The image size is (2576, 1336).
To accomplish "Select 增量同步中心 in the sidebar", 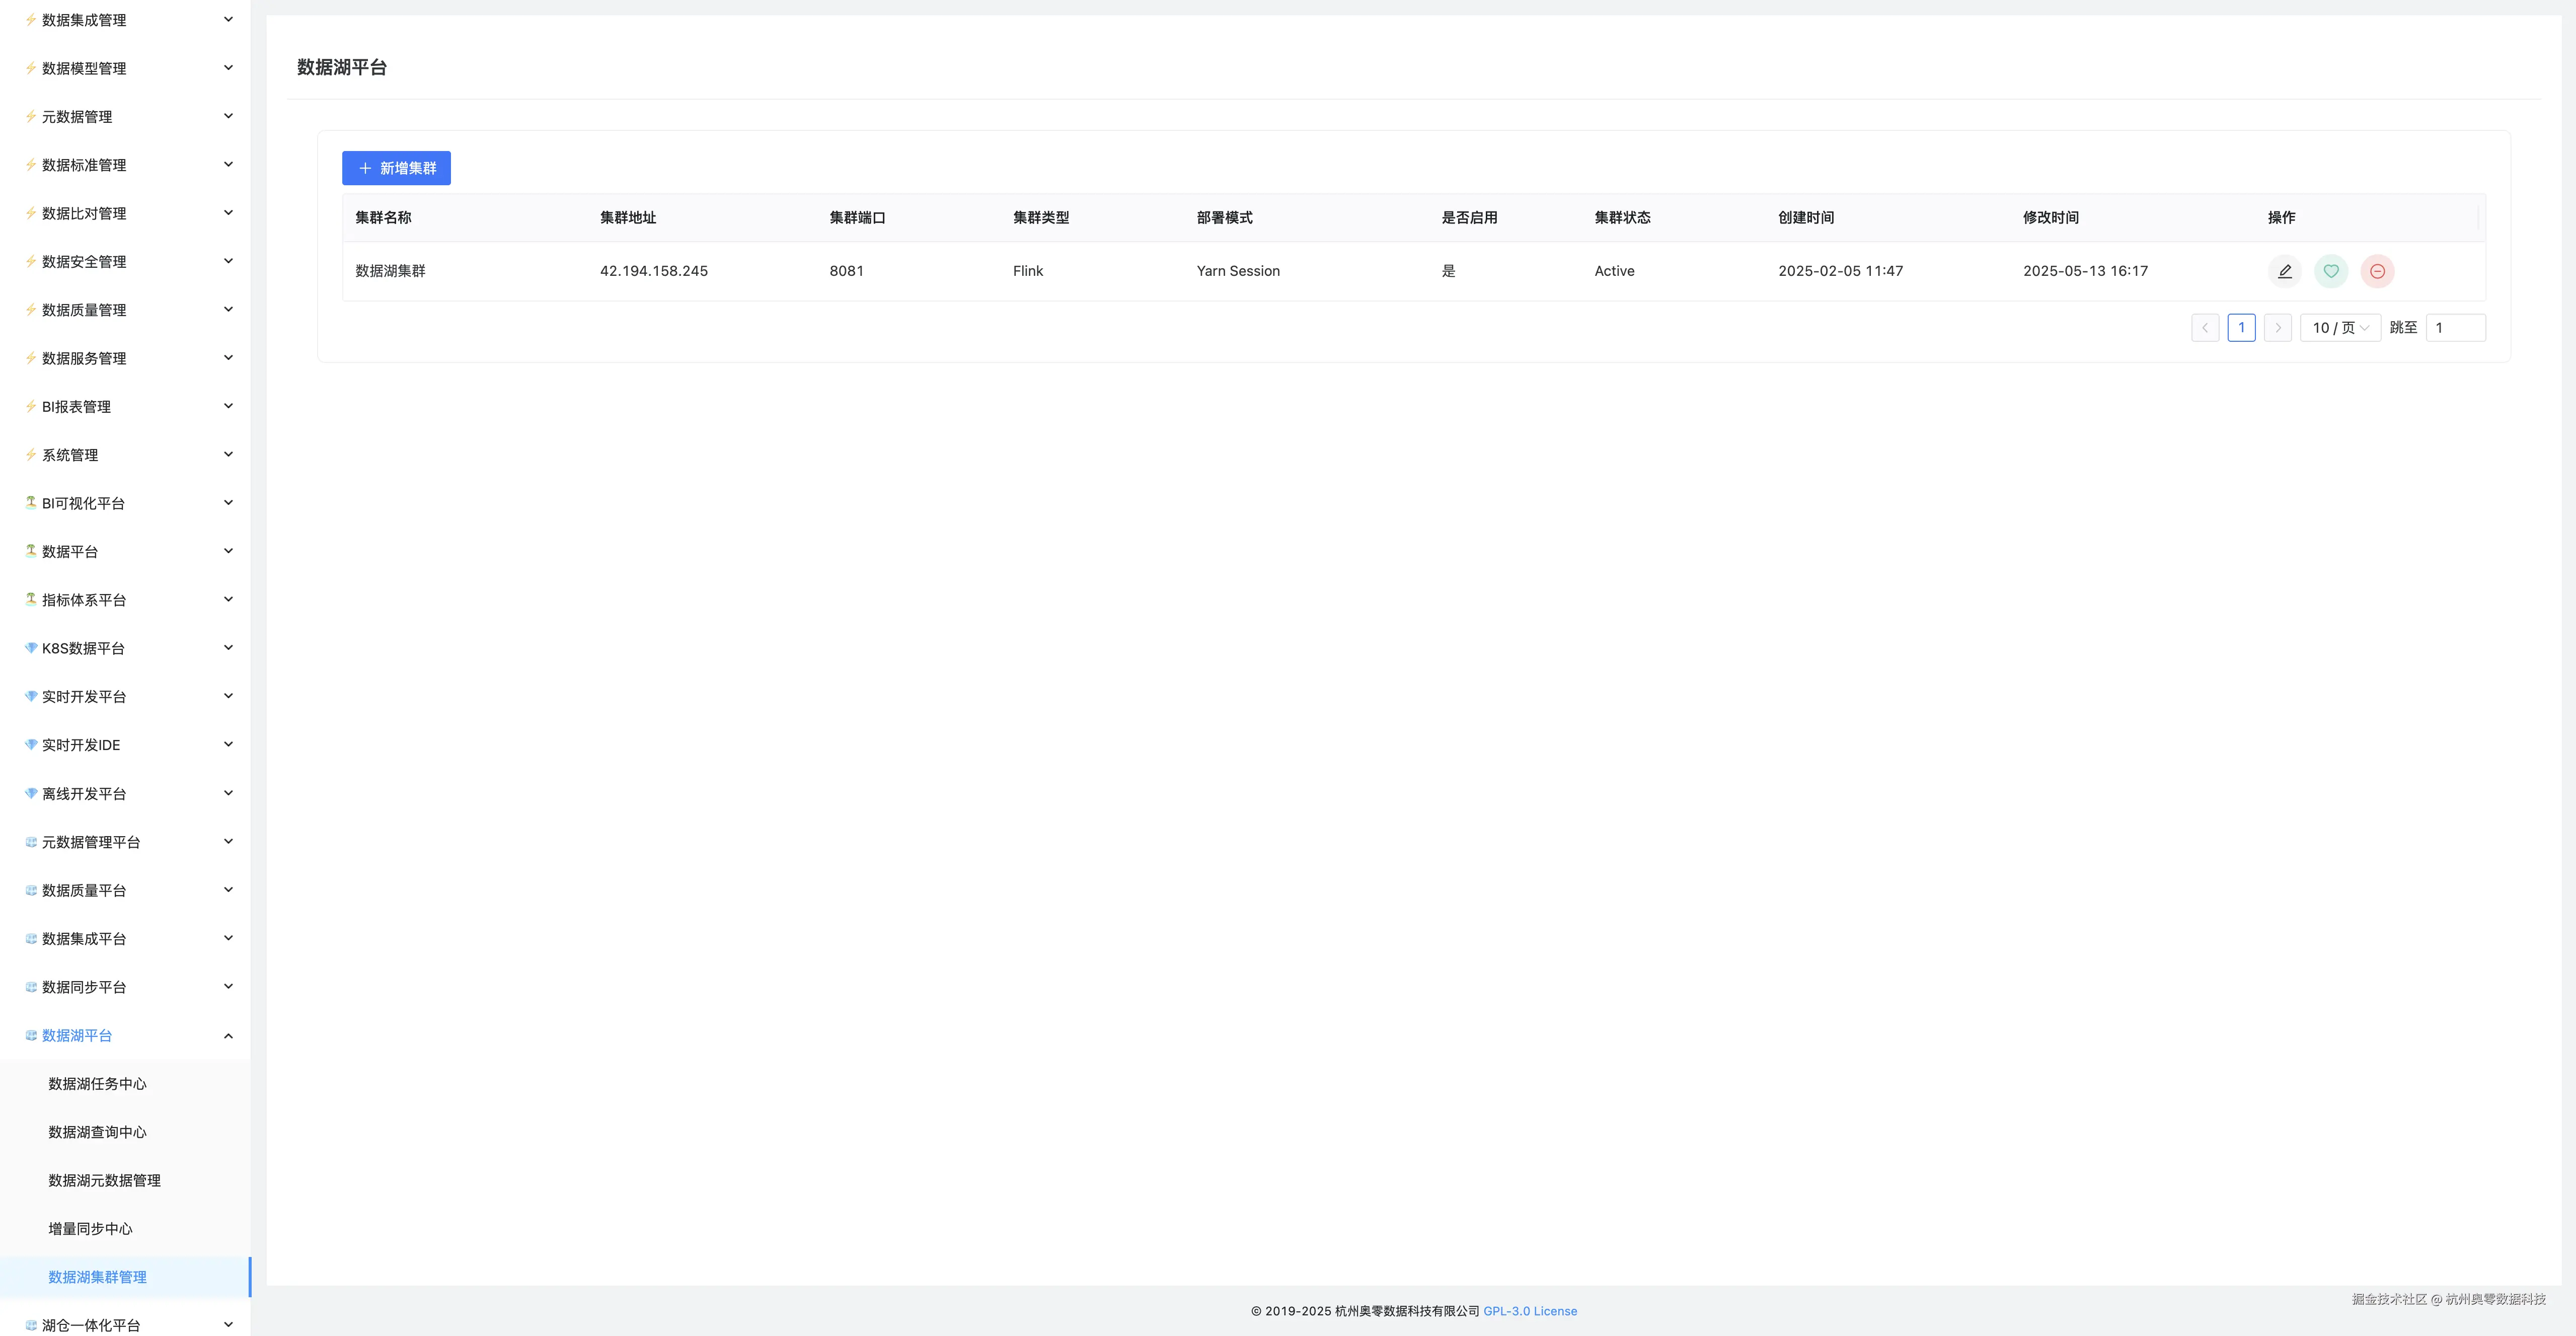I will pos(90,1229).
